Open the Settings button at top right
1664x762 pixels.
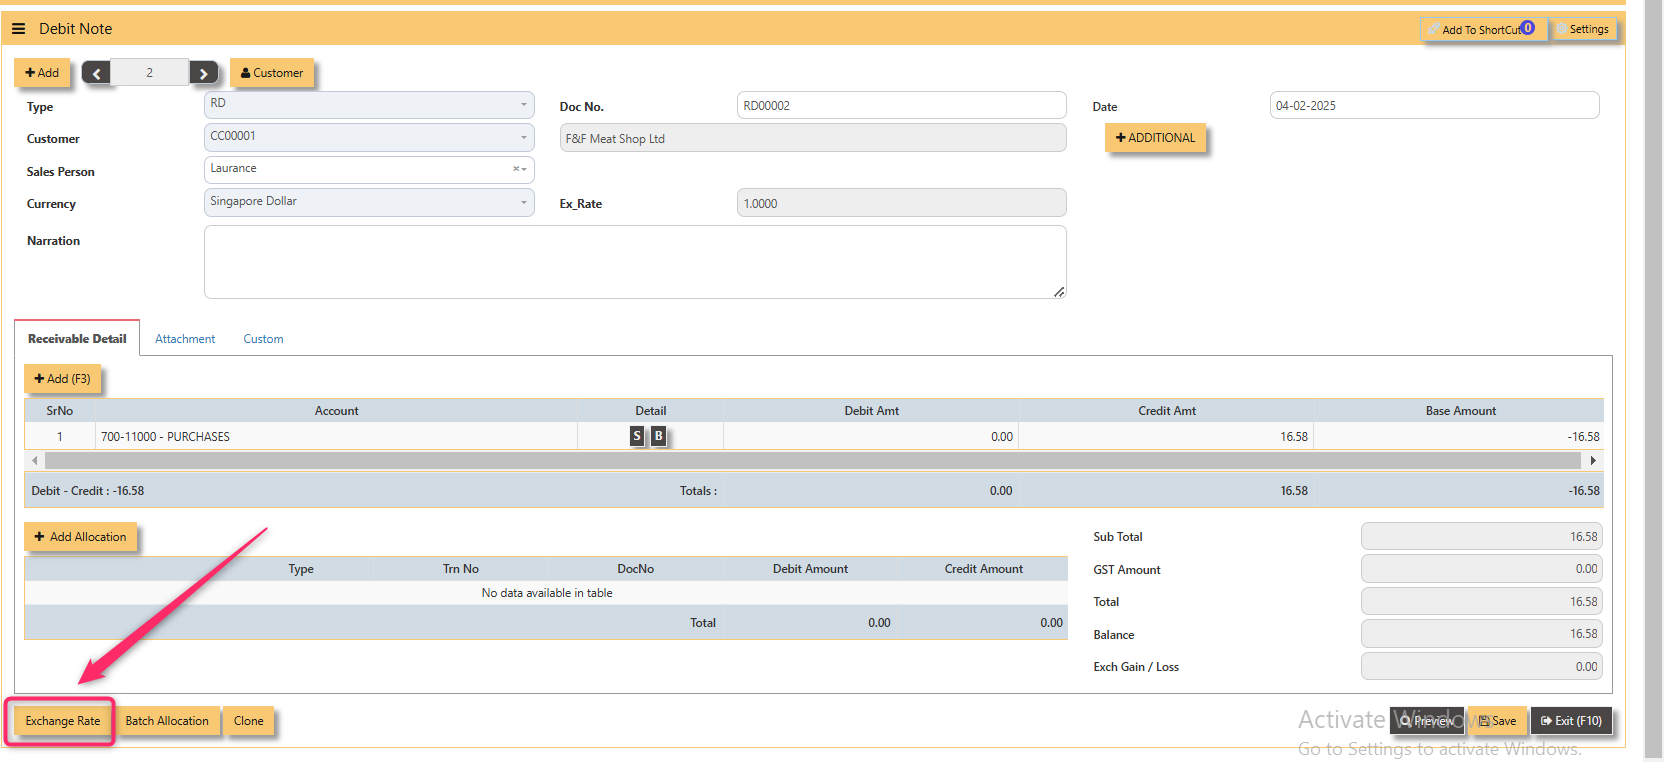(x=1582, y=29)
